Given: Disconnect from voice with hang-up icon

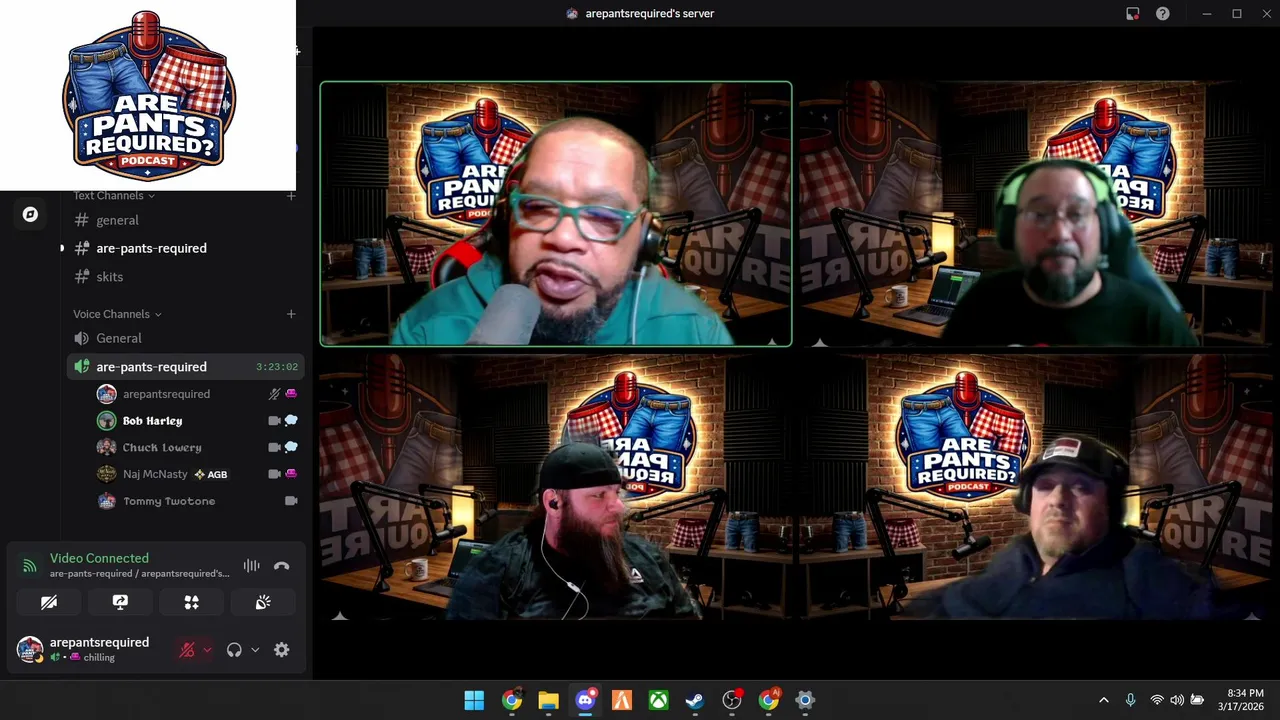Looking at the screenshot, I should pos(282,566).
